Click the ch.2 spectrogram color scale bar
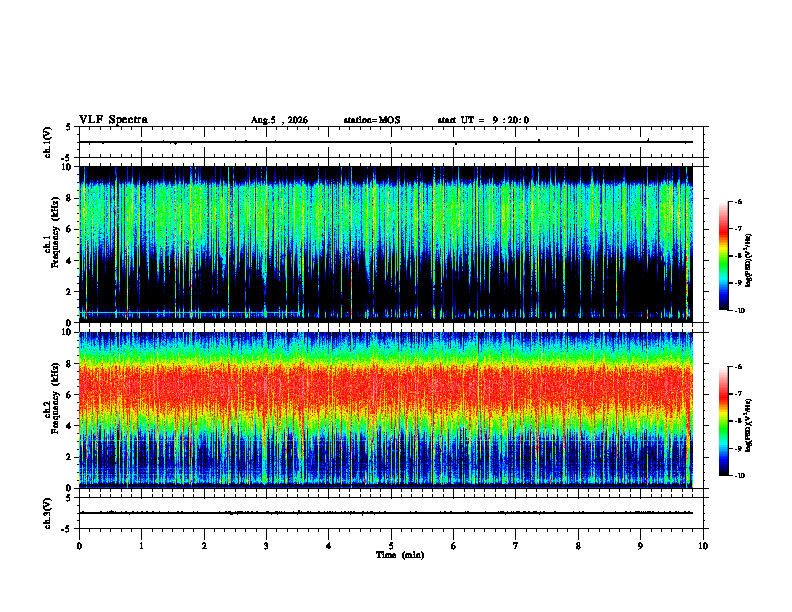 [723, 421]
